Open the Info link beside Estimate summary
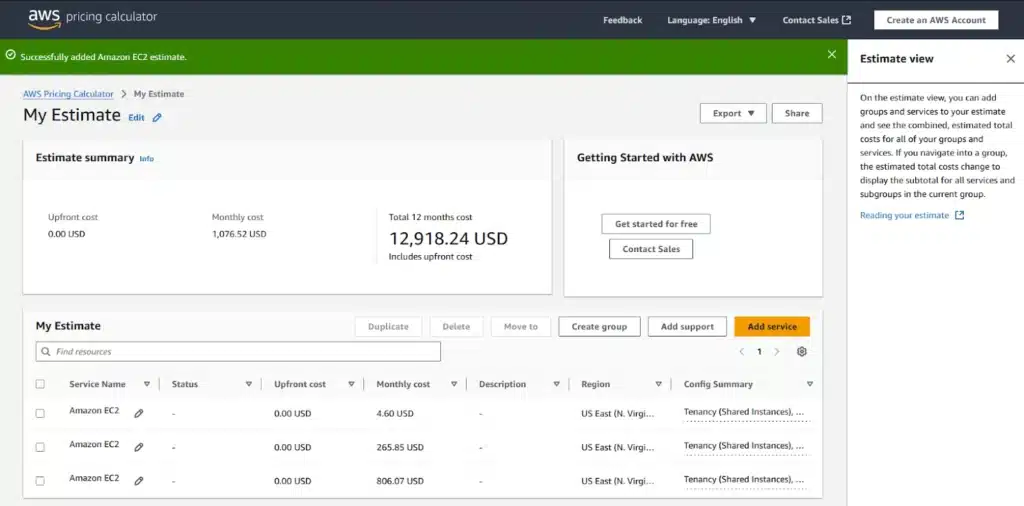Screen dimensions: 1024x506 coord(147,159)
